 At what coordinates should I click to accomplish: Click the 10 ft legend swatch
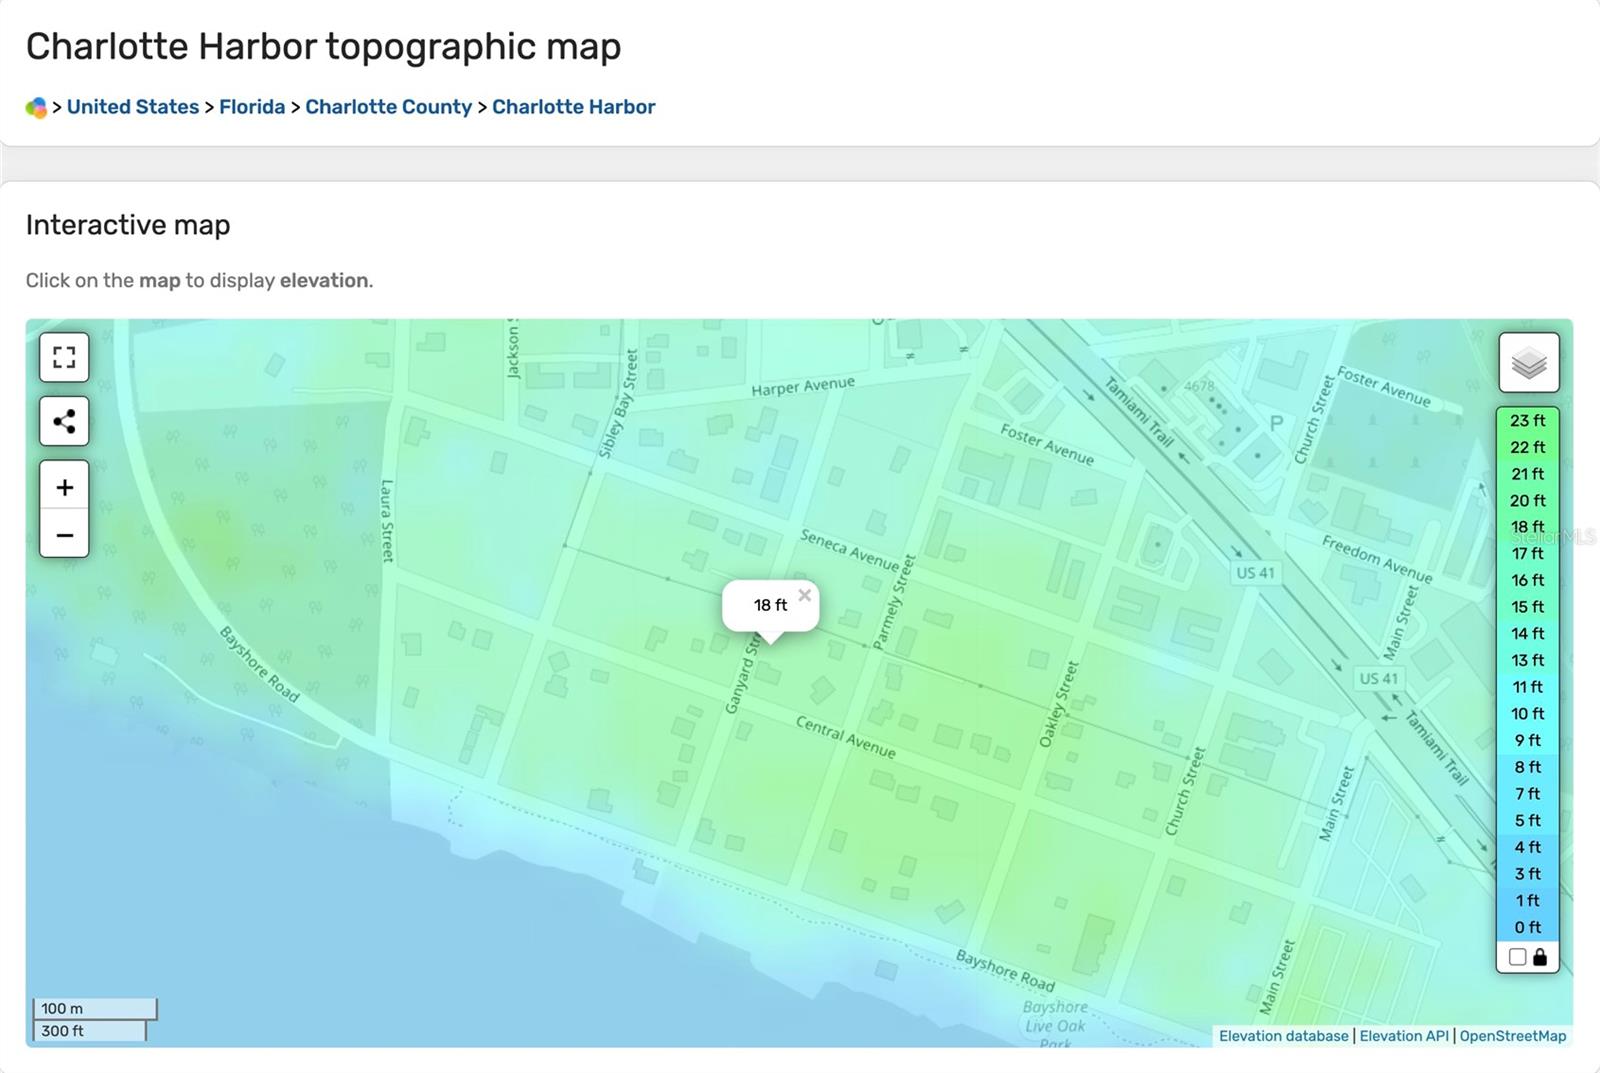(x=1527, y=714)
